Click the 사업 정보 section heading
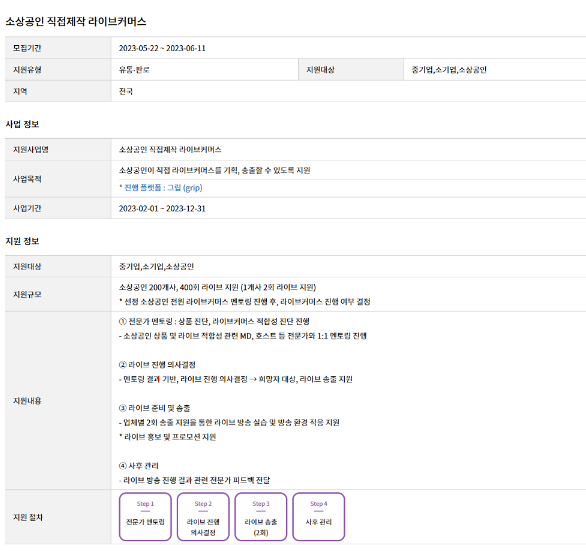Screen dimensions: 586x555 coord(22,124)
